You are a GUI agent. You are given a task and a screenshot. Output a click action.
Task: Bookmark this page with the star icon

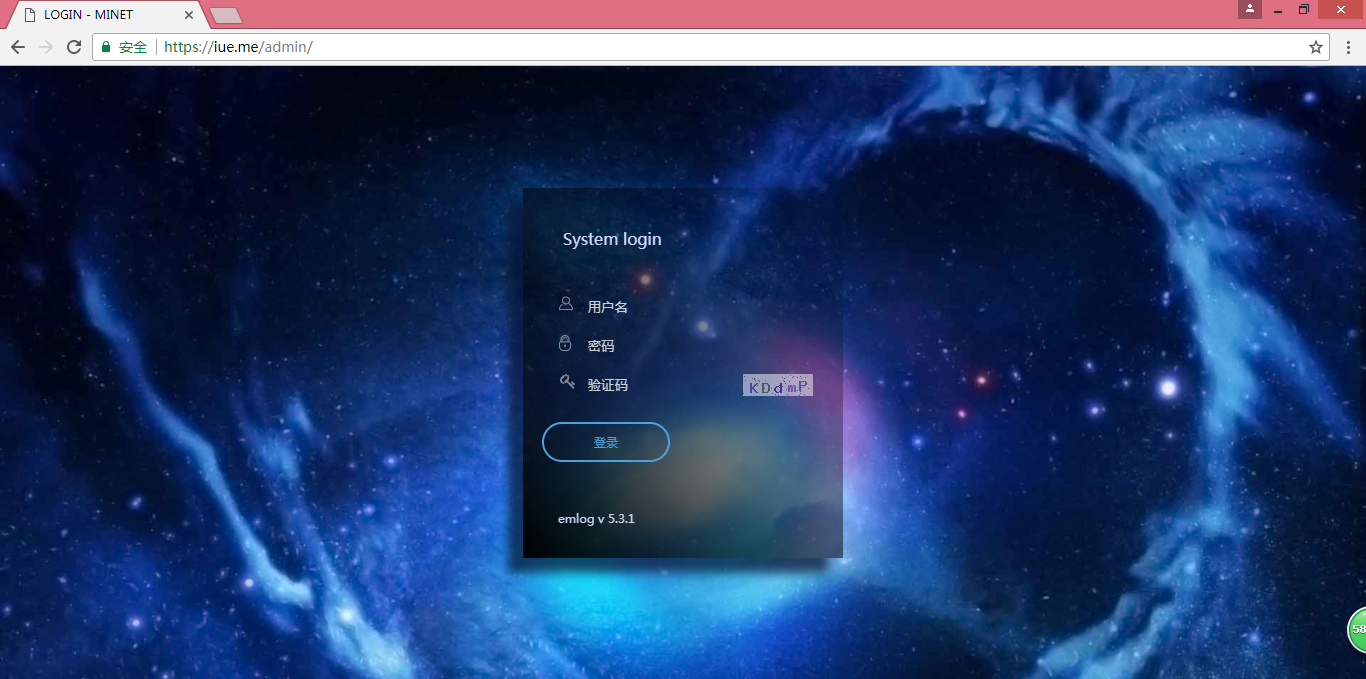1316,47
